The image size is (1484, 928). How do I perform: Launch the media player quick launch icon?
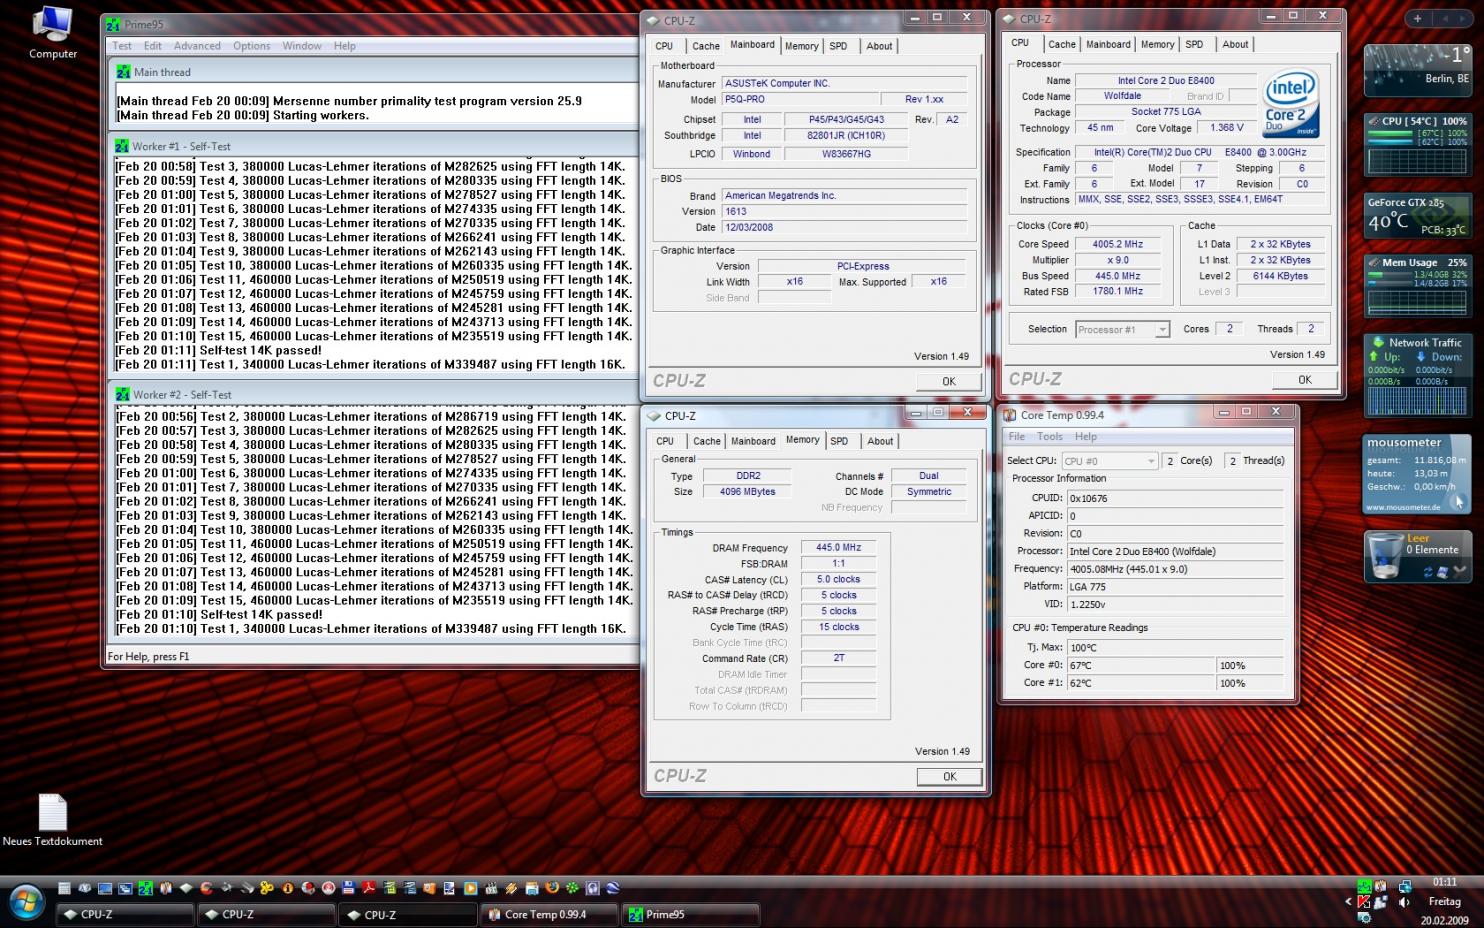coord(470,888)
